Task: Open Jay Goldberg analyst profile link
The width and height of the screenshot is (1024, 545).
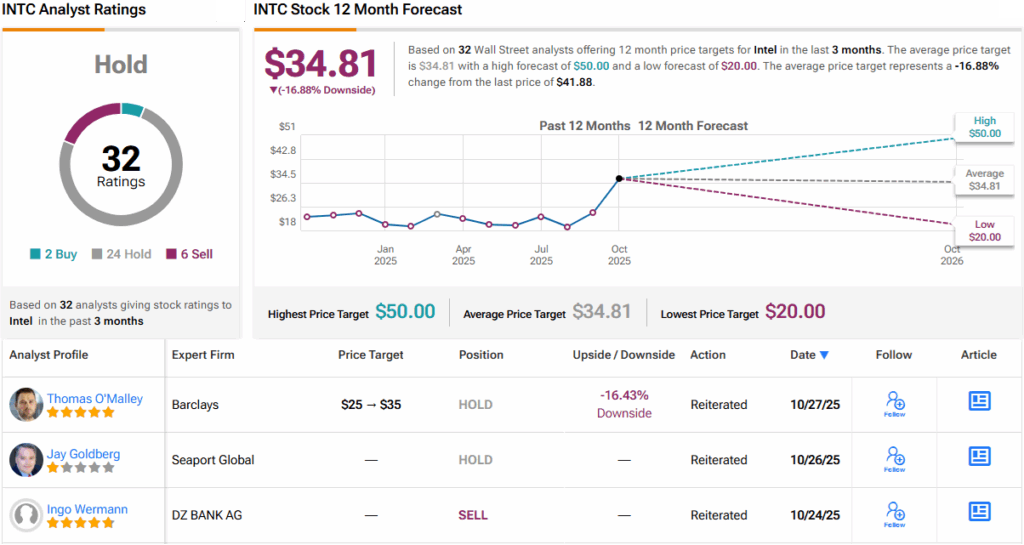Action: coord(83,453)
